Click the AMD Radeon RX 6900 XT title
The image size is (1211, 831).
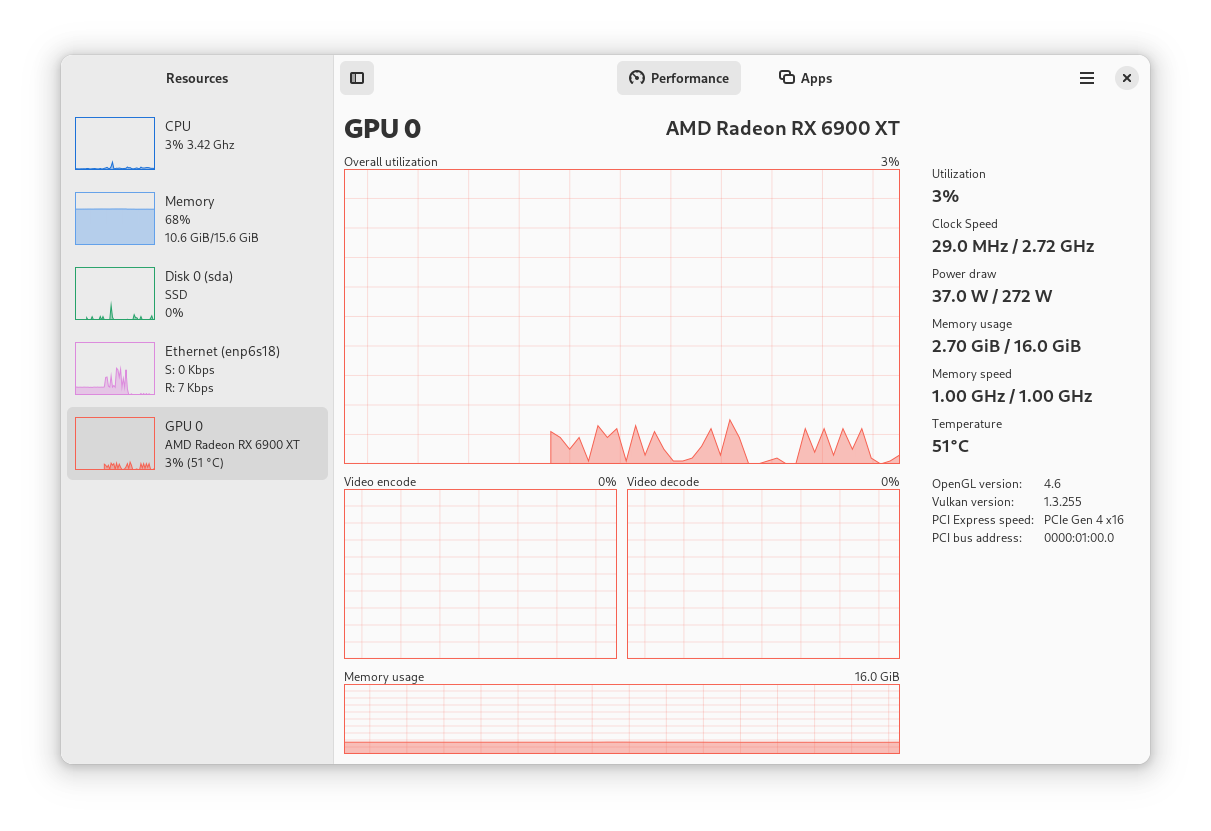coord(783,128)
